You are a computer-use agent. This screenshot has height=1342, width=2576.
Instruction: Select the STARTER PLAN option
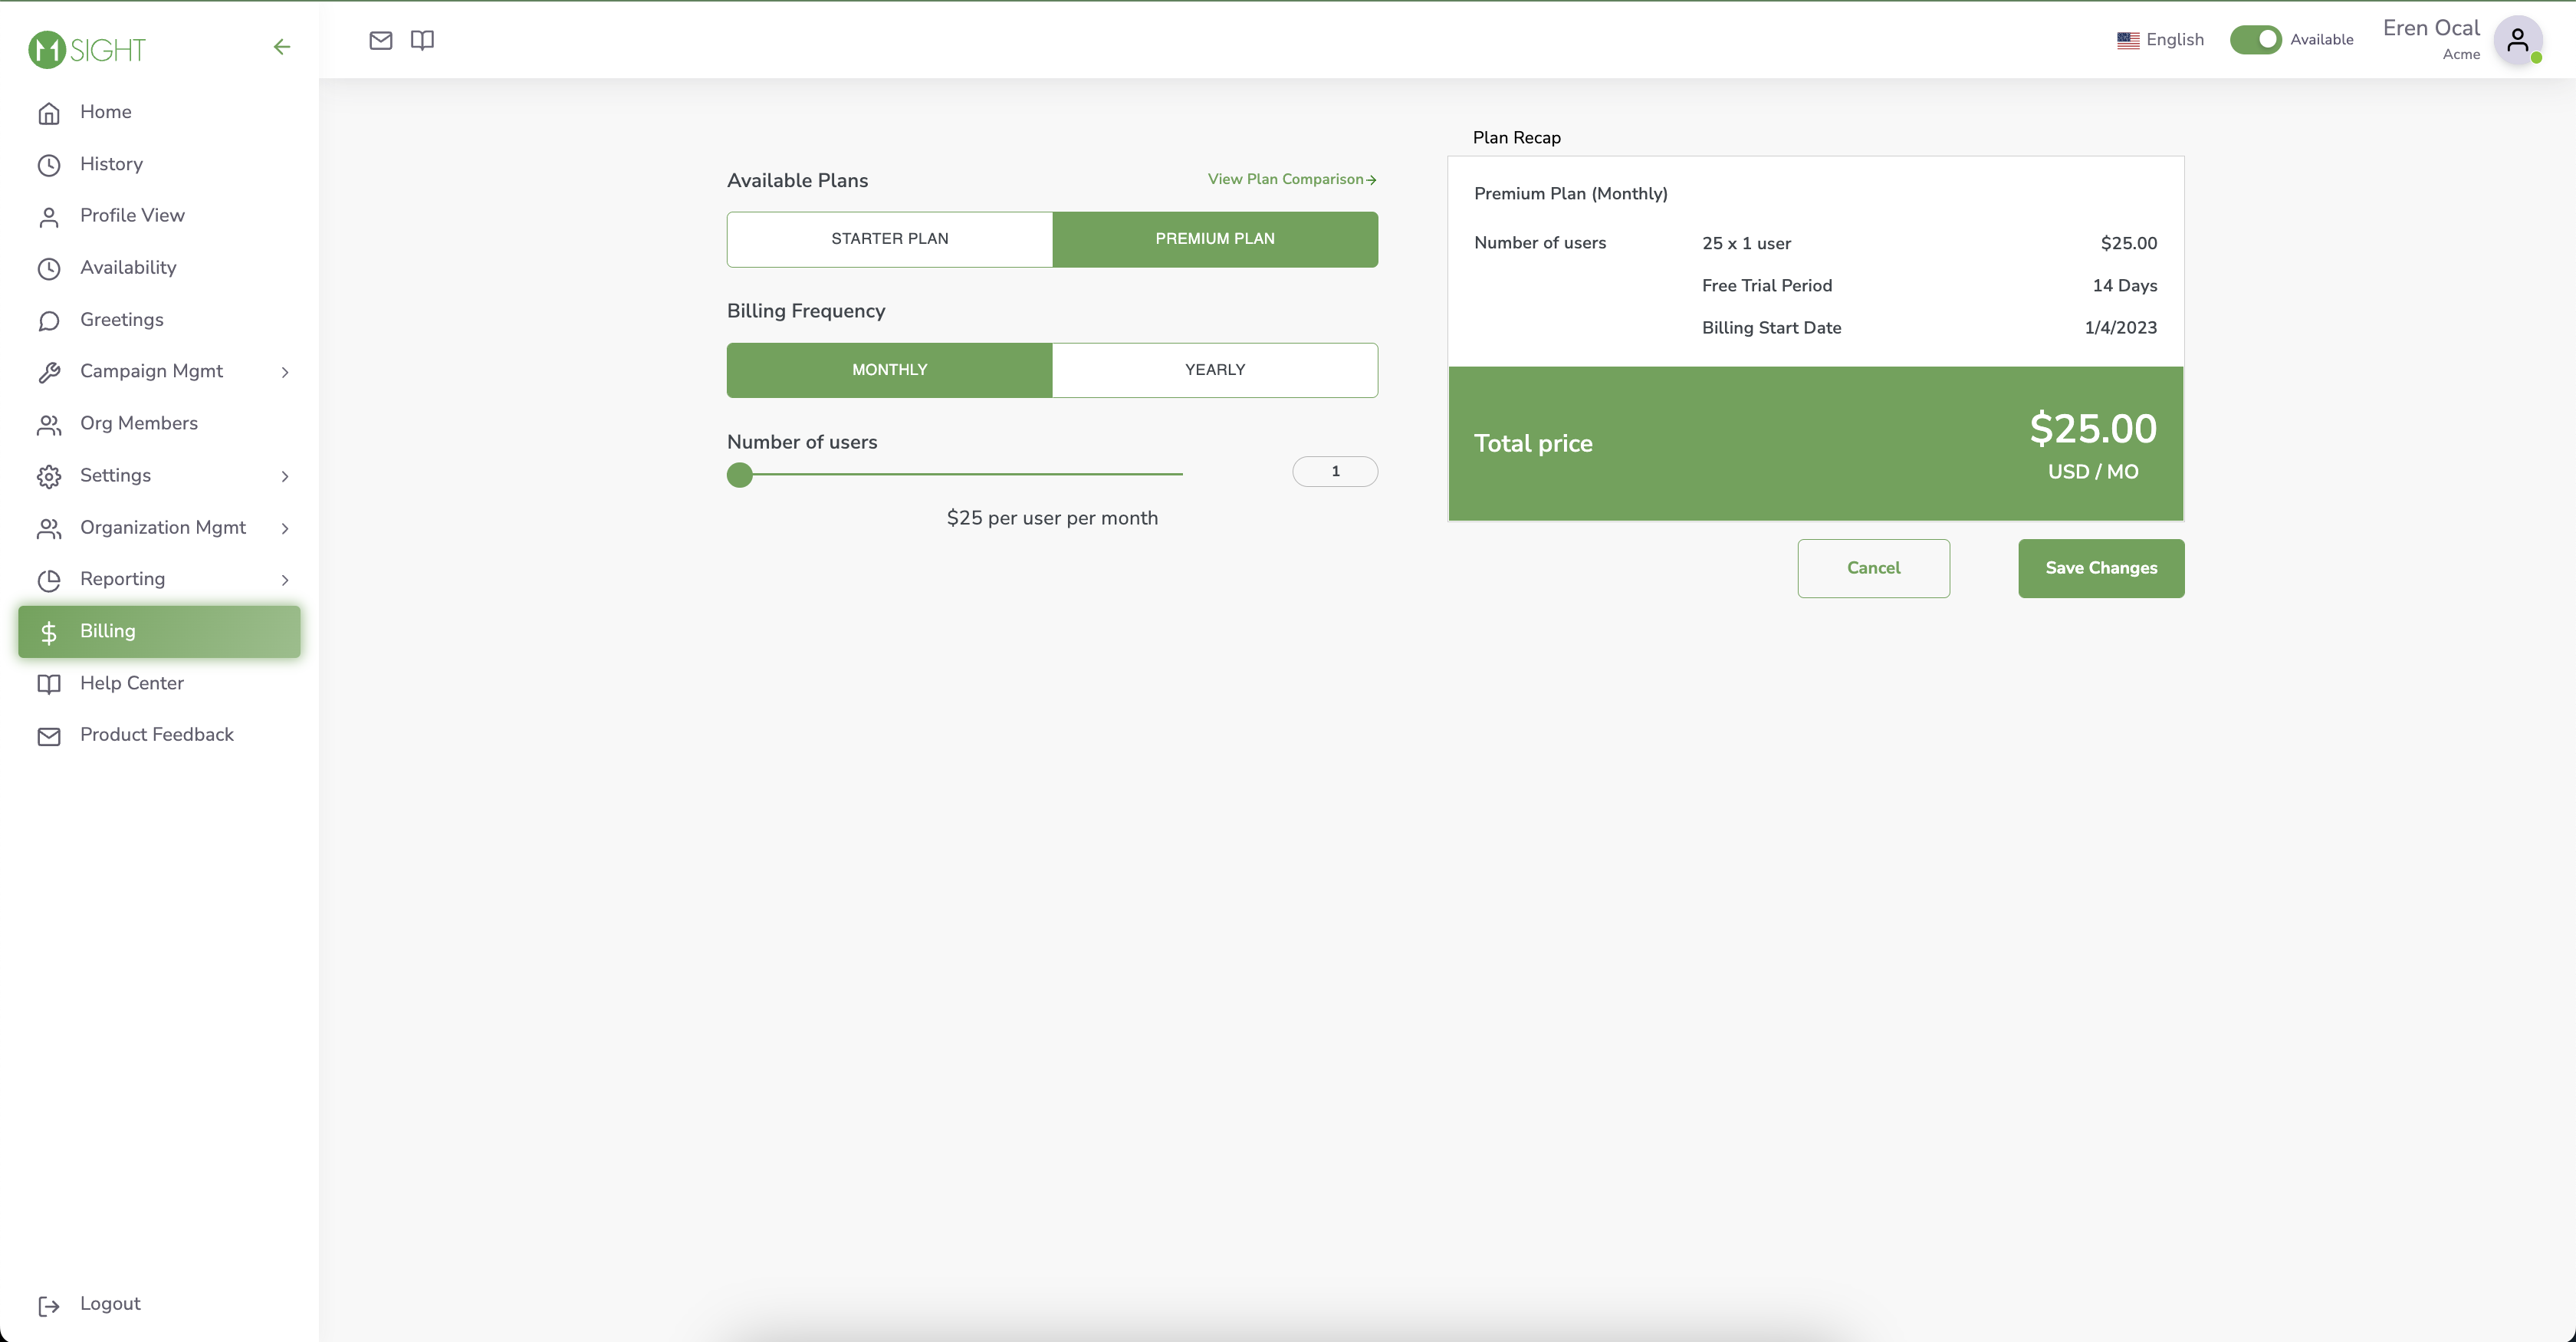[889, 239]
